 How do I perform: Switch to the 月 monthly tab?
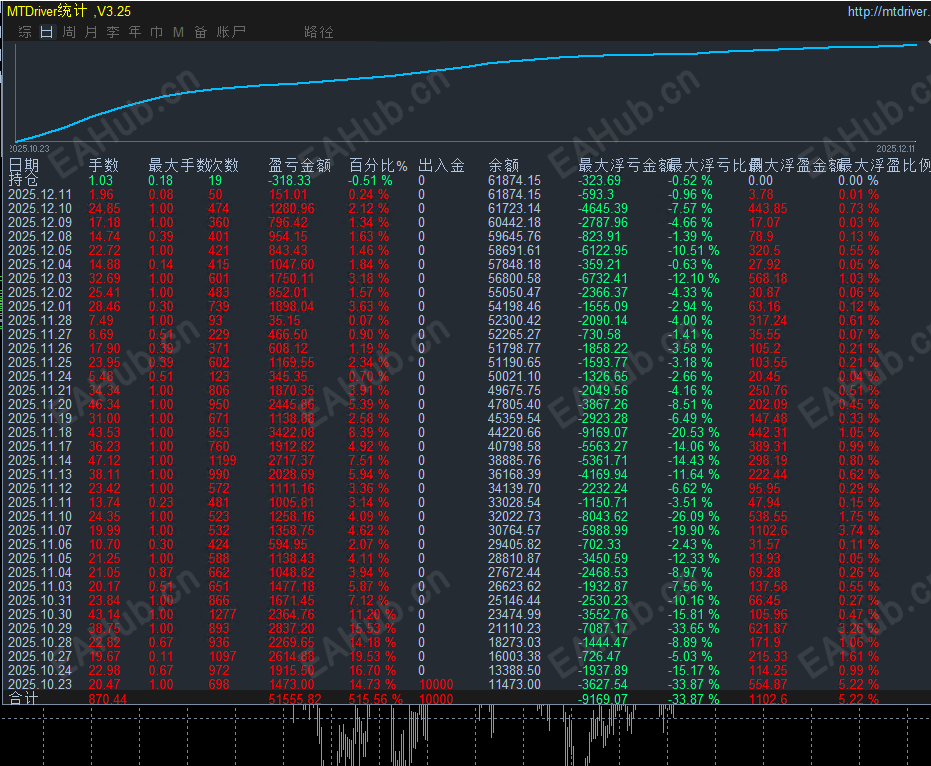point(91,32)
